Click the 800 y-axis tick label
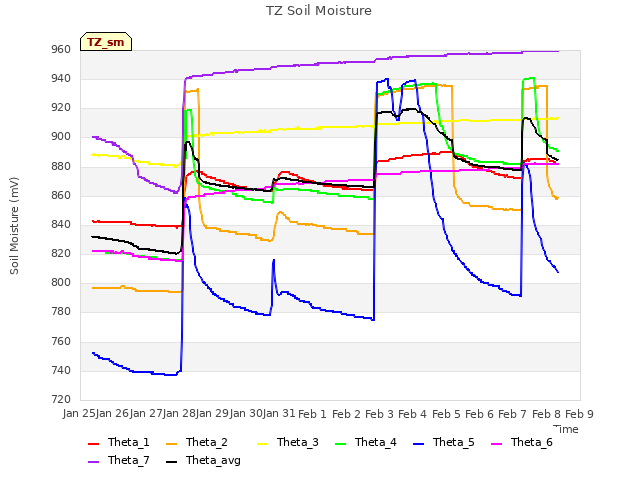640x480 pixels. point(61,283)
